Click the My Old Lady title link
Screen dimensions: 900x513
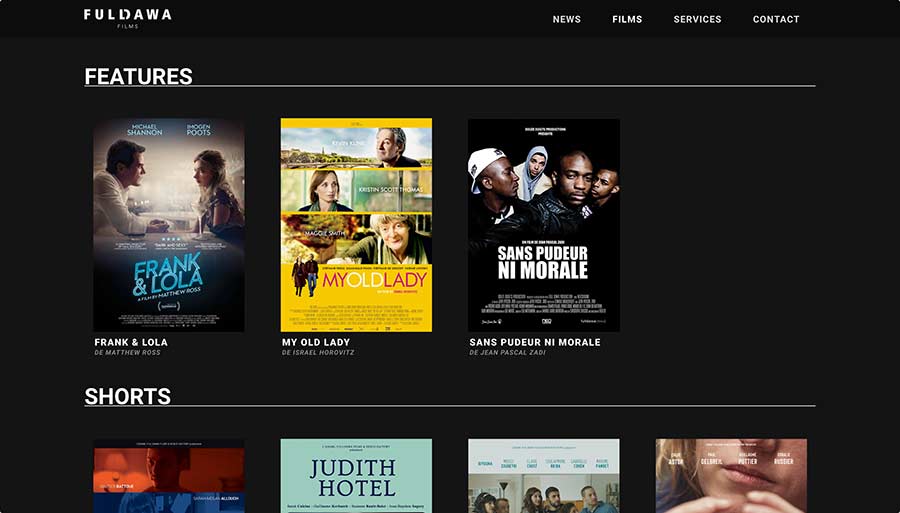click(x=316, y=342)
